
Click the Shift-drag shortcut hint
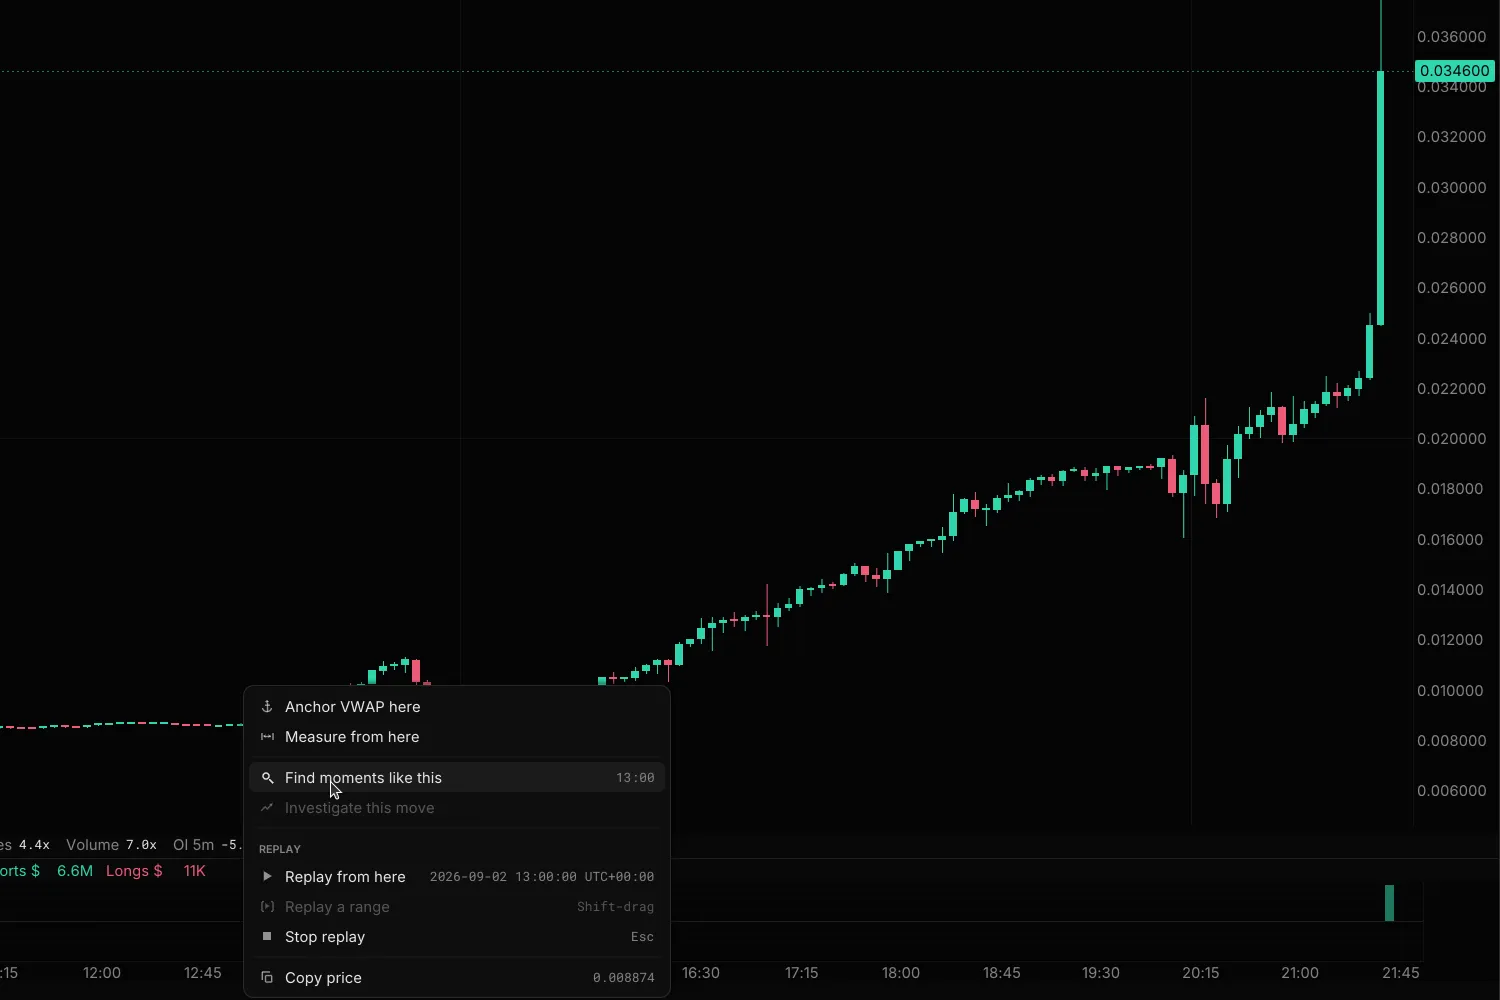pyautogui.click(x=616, y=907)
